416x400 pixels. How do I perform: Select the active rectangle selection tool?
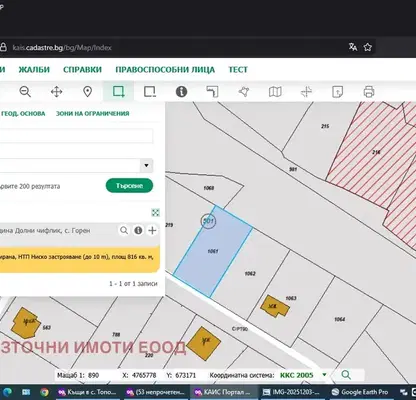[x=118, y=91]
